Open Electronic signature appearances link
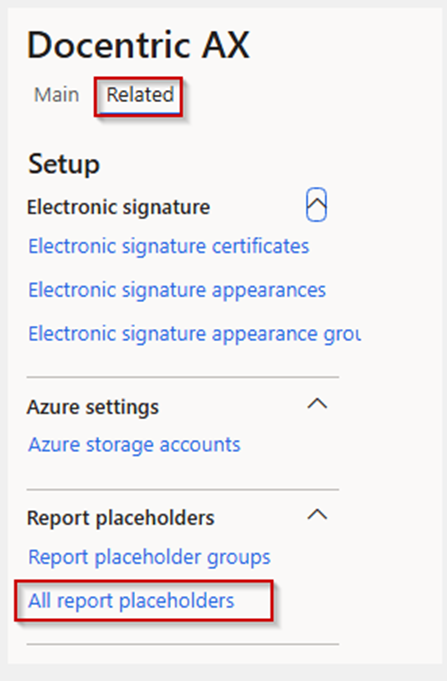The height and width of the screenshot is (681, 447). click(177, 290)
